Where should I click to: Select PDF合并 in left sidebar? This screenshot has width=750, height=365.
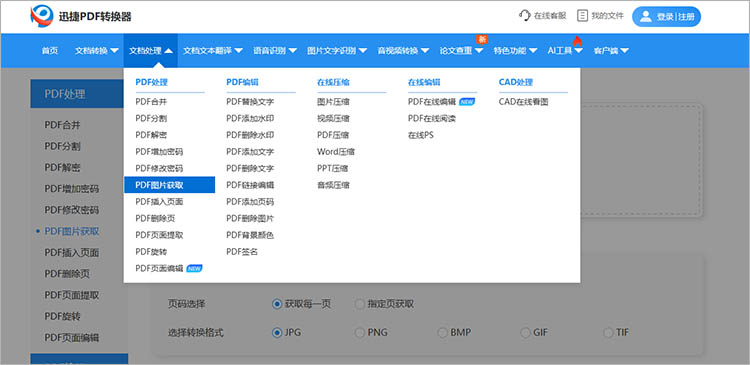63,125
